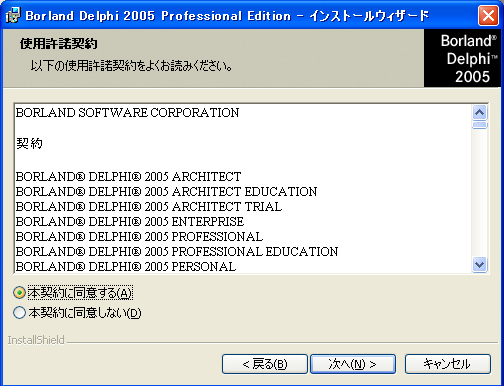Image resolution: width=504 pixels, height=386 pixels.
Task: Click the '次へ(N) >' next button
Action: click(353, 364)
